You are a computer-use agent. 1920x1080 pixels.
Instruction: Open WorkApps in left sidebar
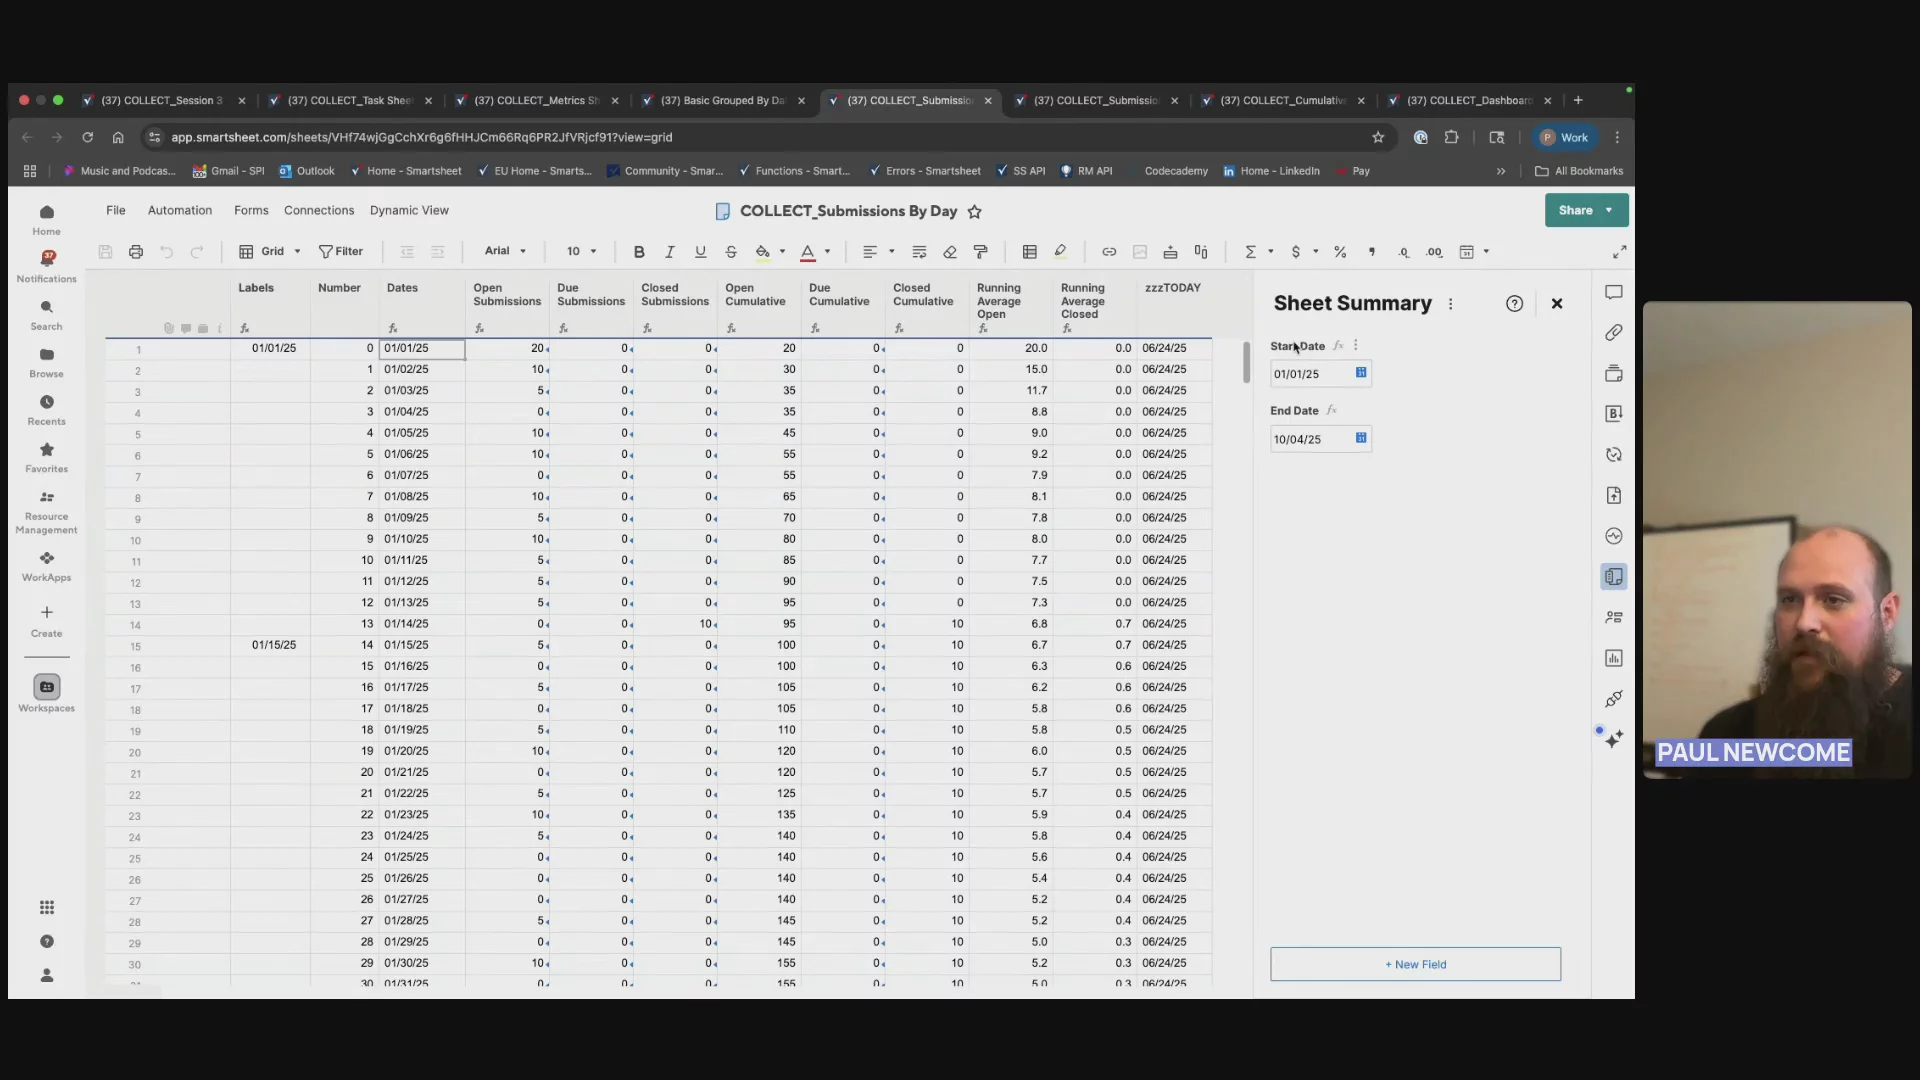tap(46, 565)
